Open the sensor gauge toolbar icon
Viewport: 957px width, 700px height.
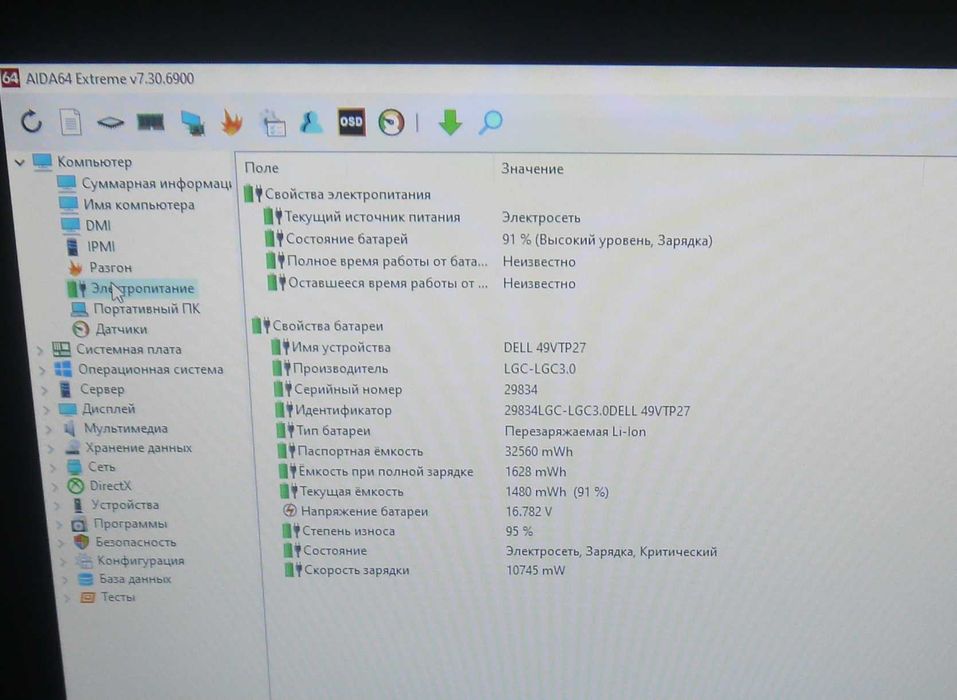(x=391, y=122)
